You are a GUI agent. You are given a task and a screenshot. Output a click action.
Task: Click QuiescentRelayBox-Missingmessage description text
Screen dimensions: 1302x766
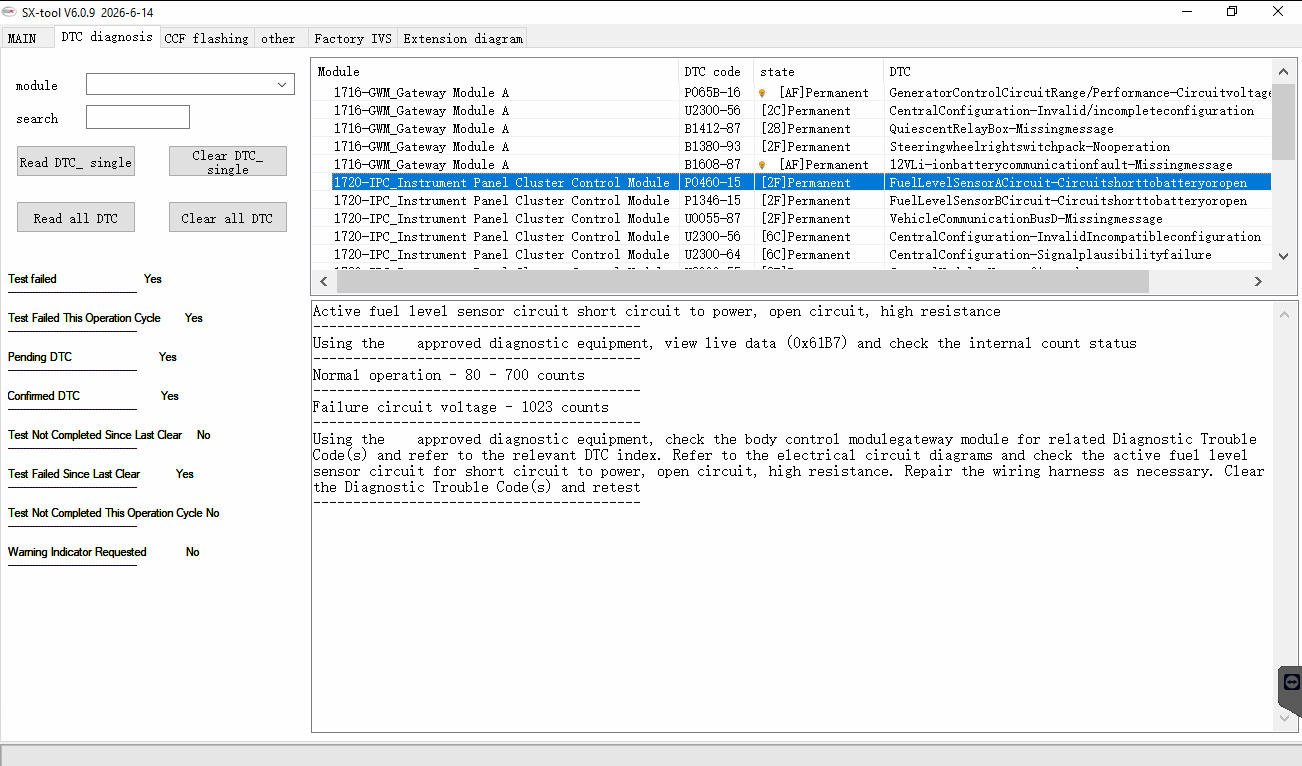[x=1001, y=129]
